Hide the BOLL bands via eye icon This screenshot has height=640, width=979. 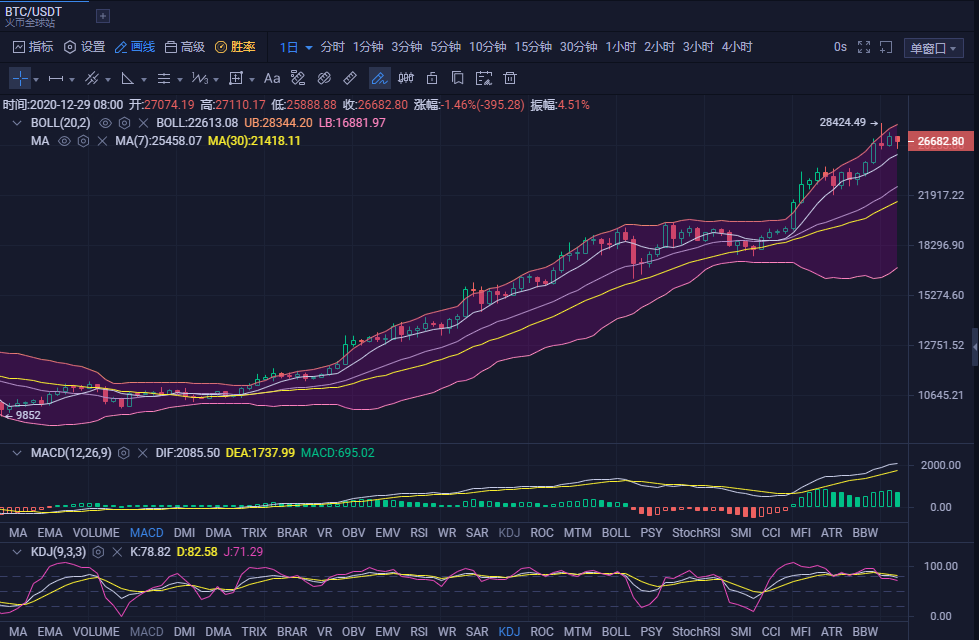(105, 123)
